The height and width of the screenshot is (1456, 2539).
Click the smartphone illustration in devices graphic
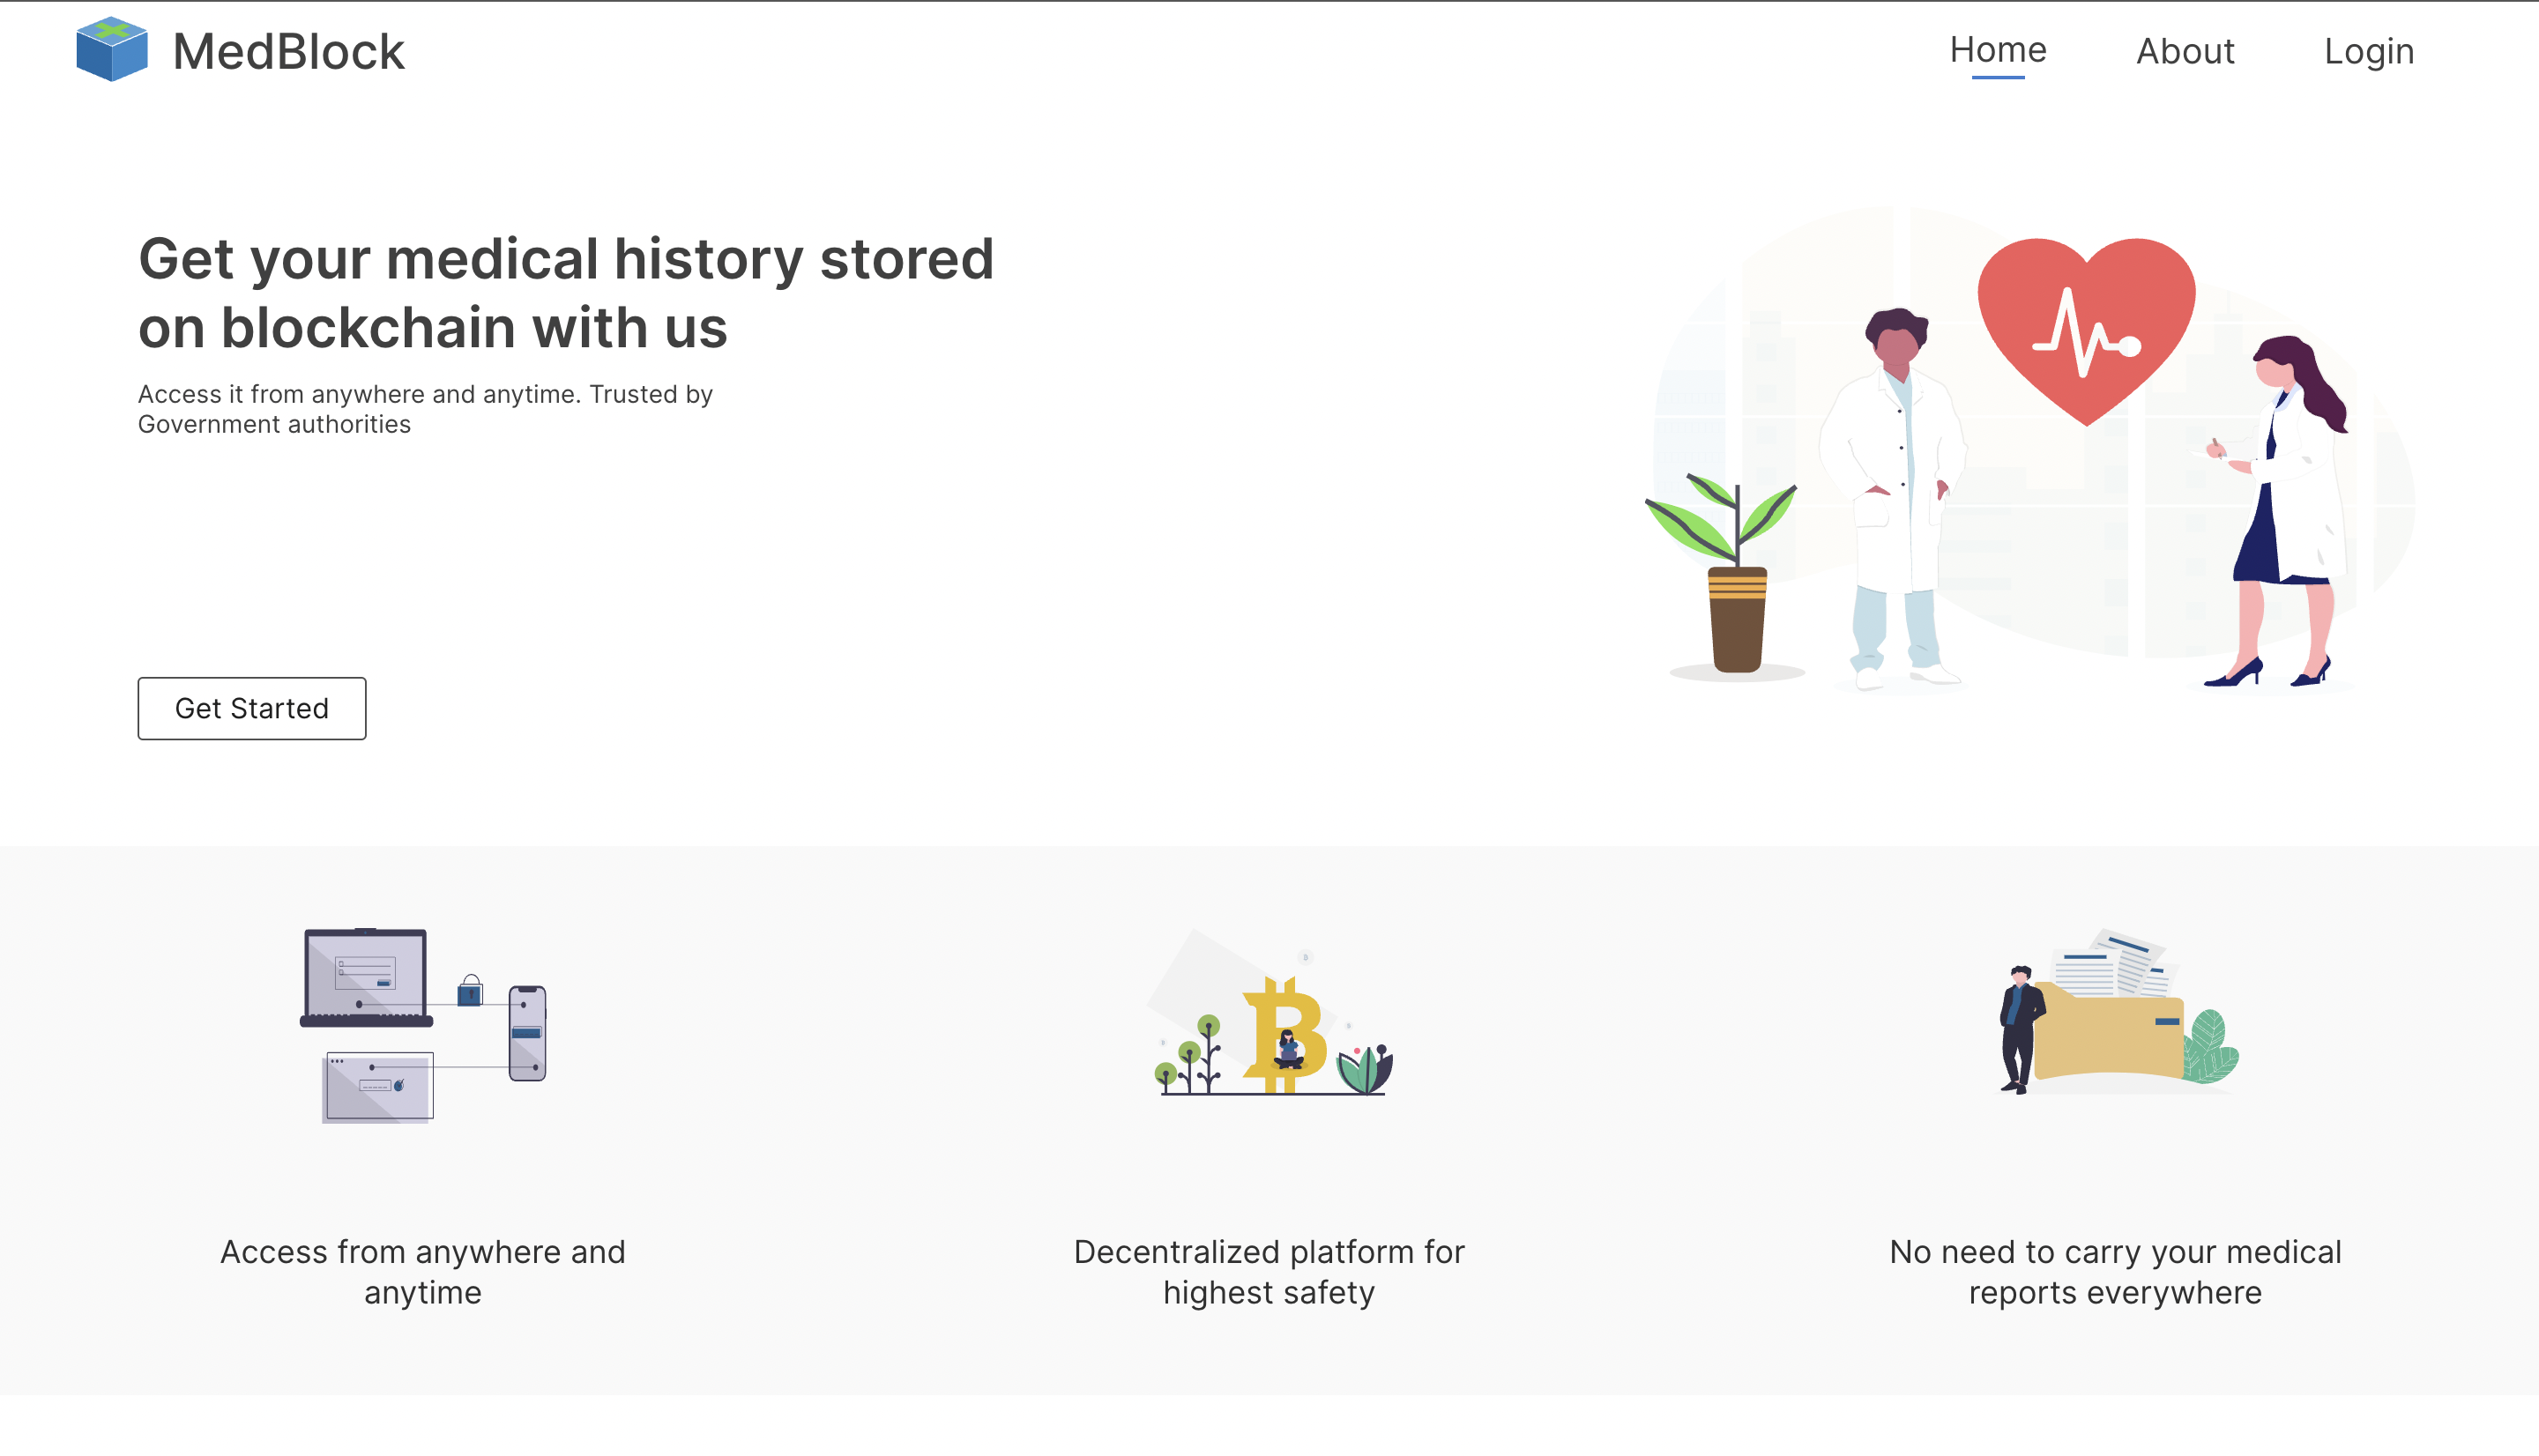tap(527, 1033)
